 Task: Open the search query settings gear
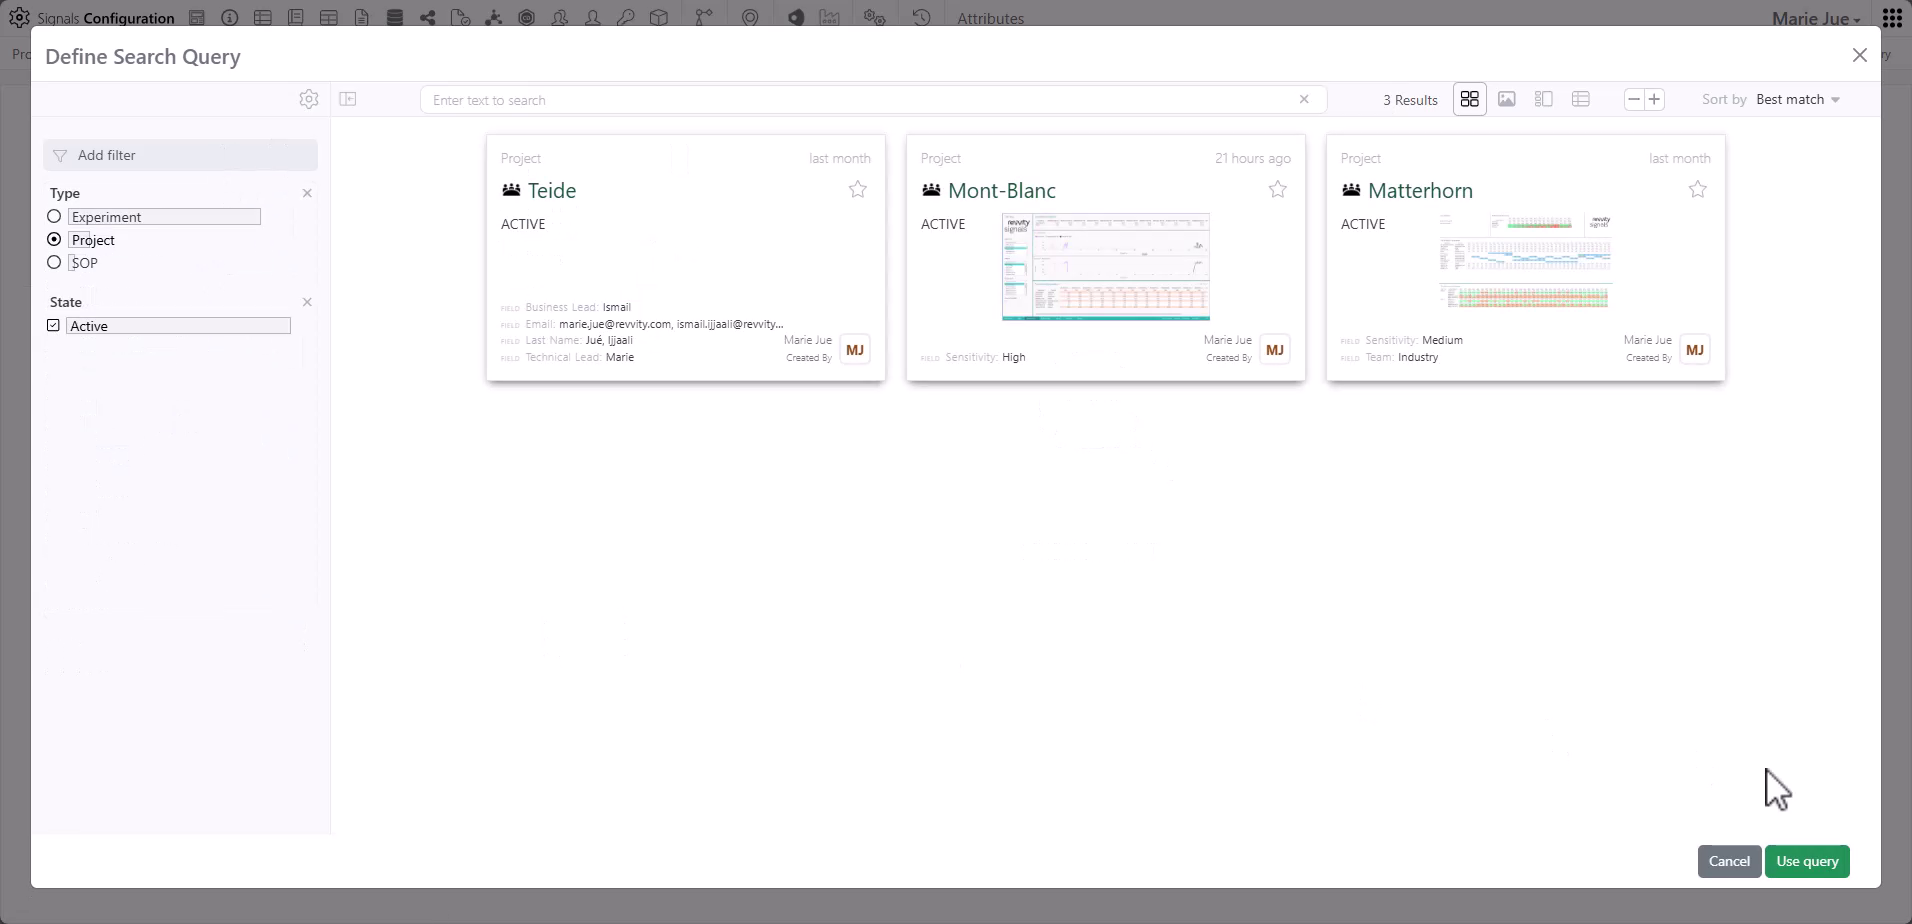308,99
